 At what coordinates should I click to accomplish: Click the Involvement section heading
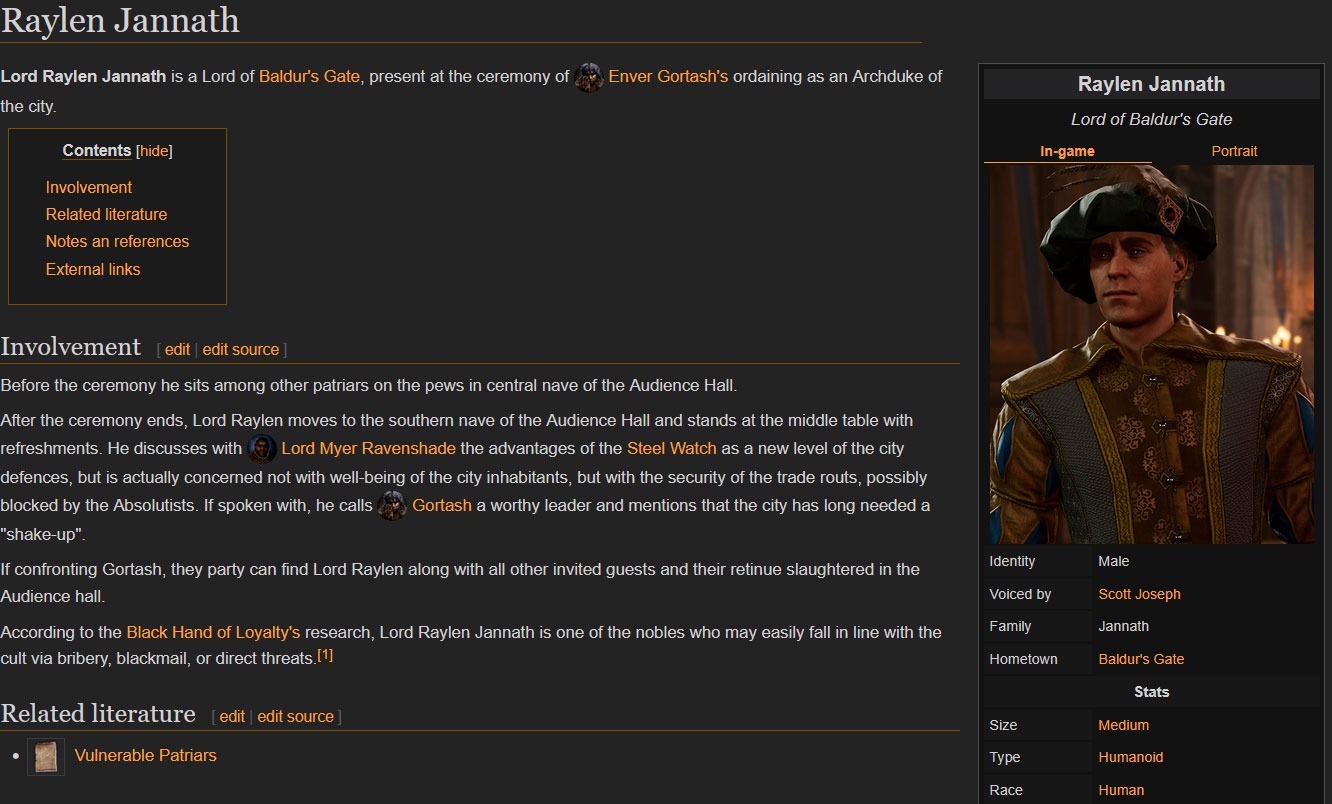(x=71, y=347)
